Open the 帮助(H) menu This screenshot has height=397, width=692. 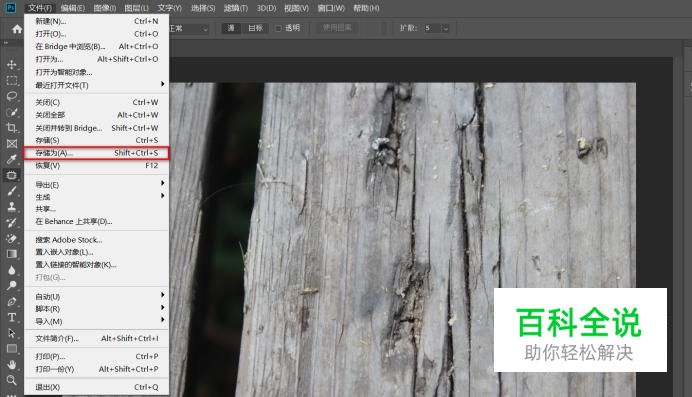pyautogui.click(x=366, y=8)
